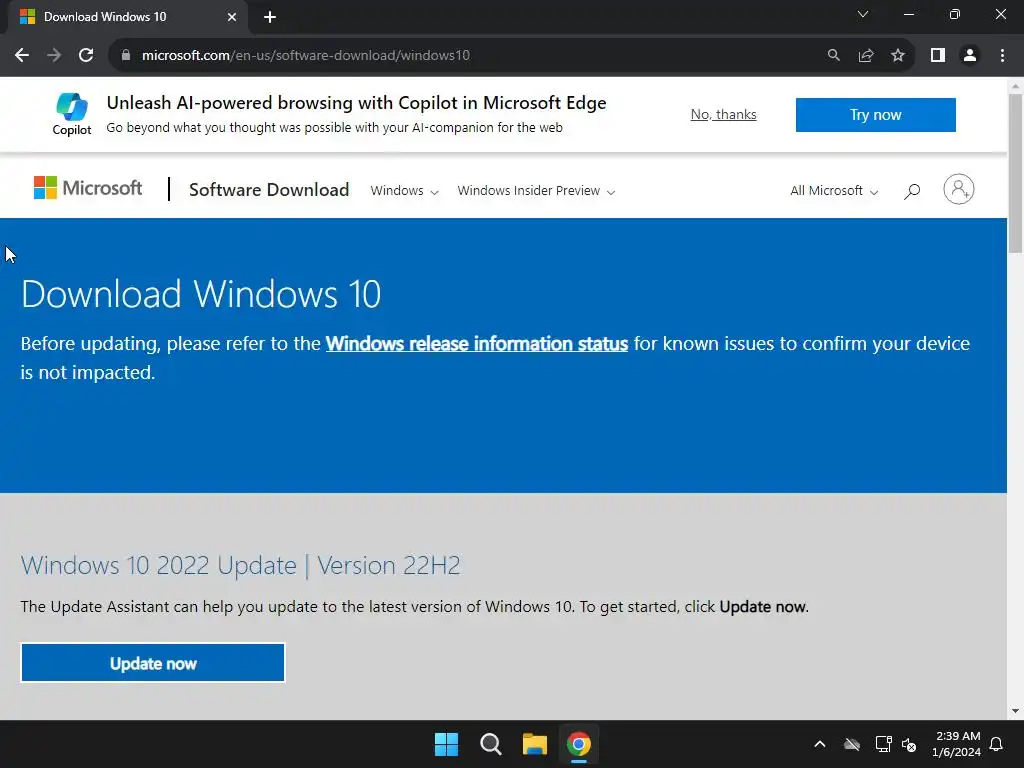Dismiss the banner with No, thanks

(724, 114)
